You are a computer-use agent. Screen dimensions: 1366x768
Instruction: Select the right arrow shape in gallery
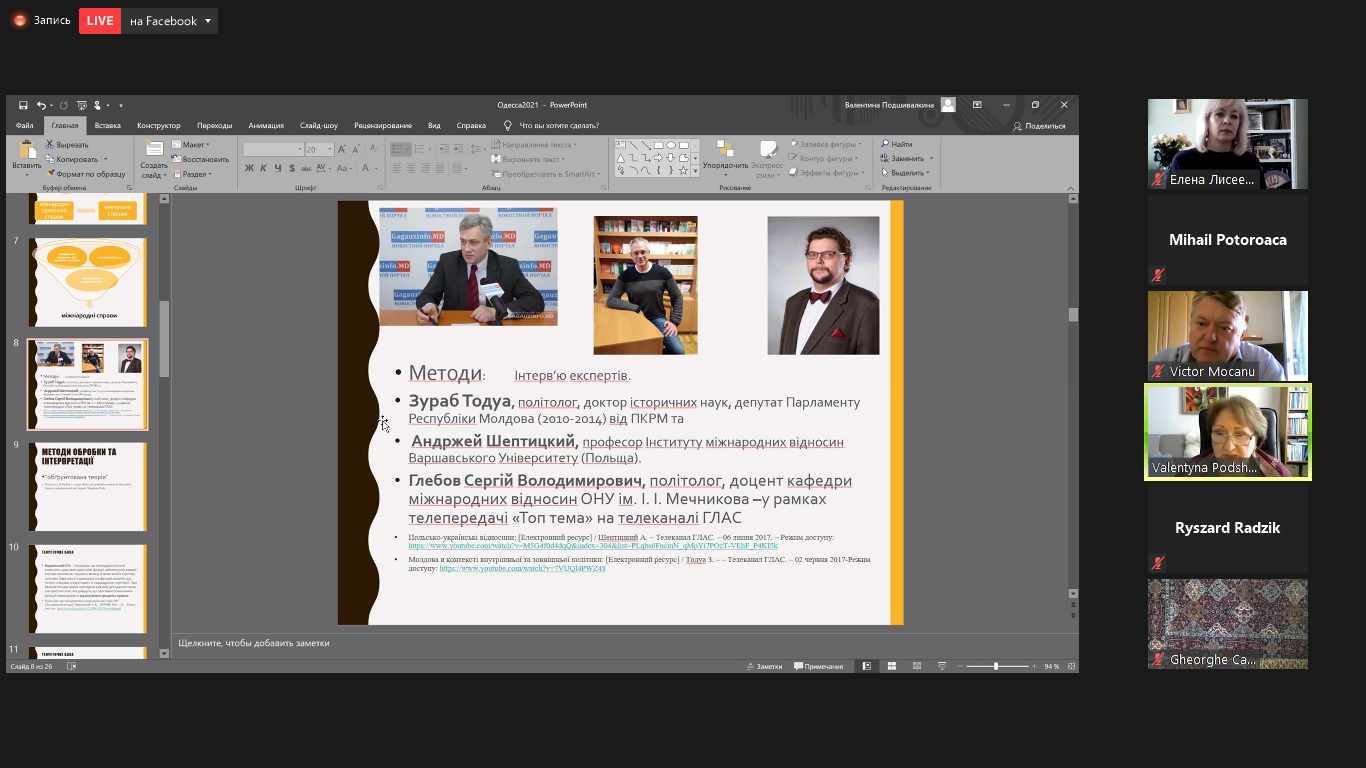click(659, 158)
